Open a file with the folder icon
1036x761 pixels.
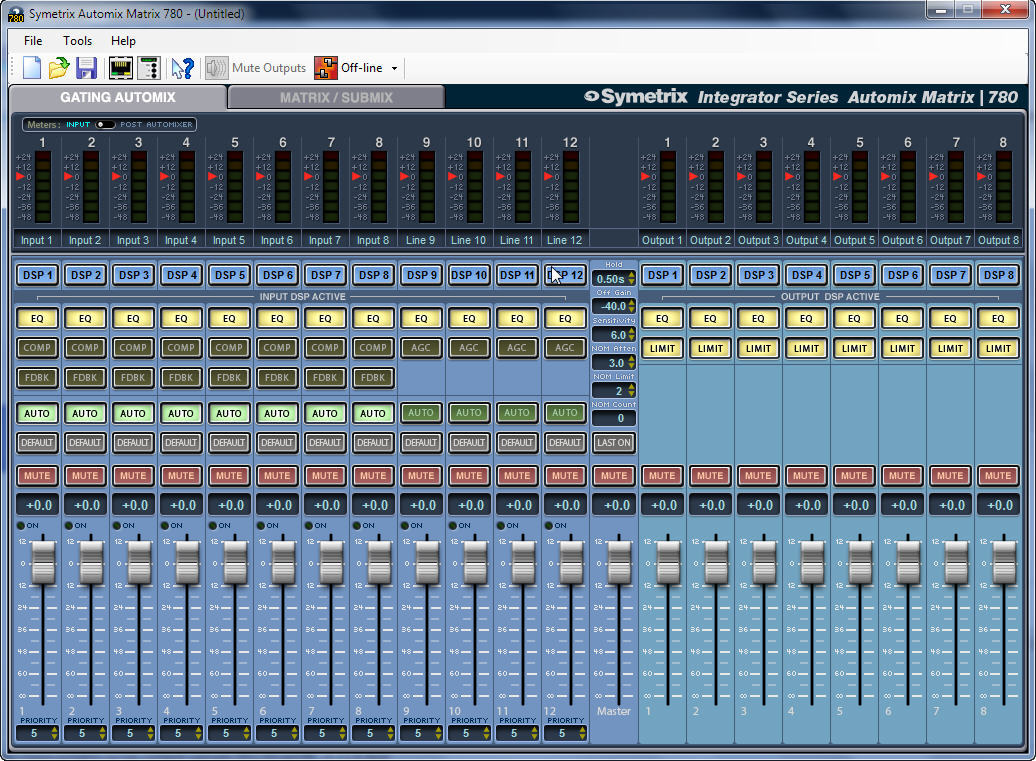[x=59, y=67]
